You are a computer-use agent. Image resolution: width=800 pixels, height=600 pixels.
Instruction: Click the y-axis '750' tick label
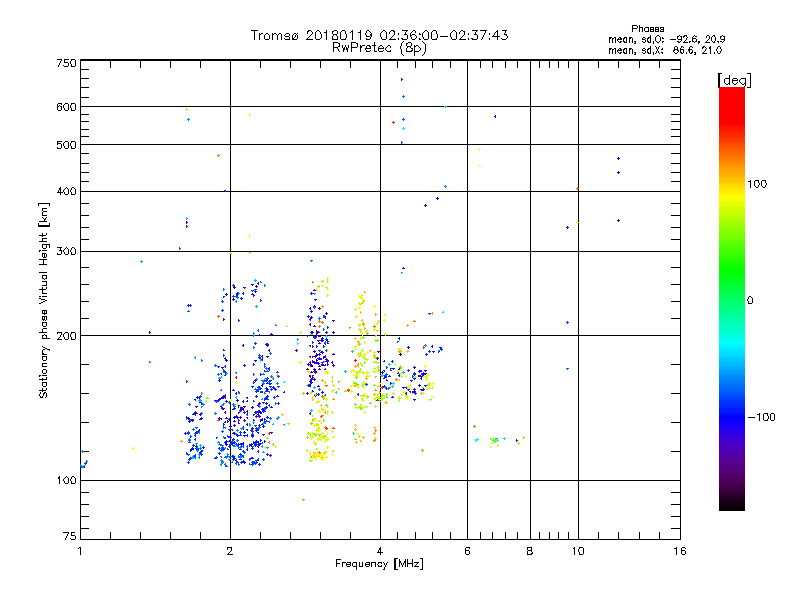click(x=67, y=63)
